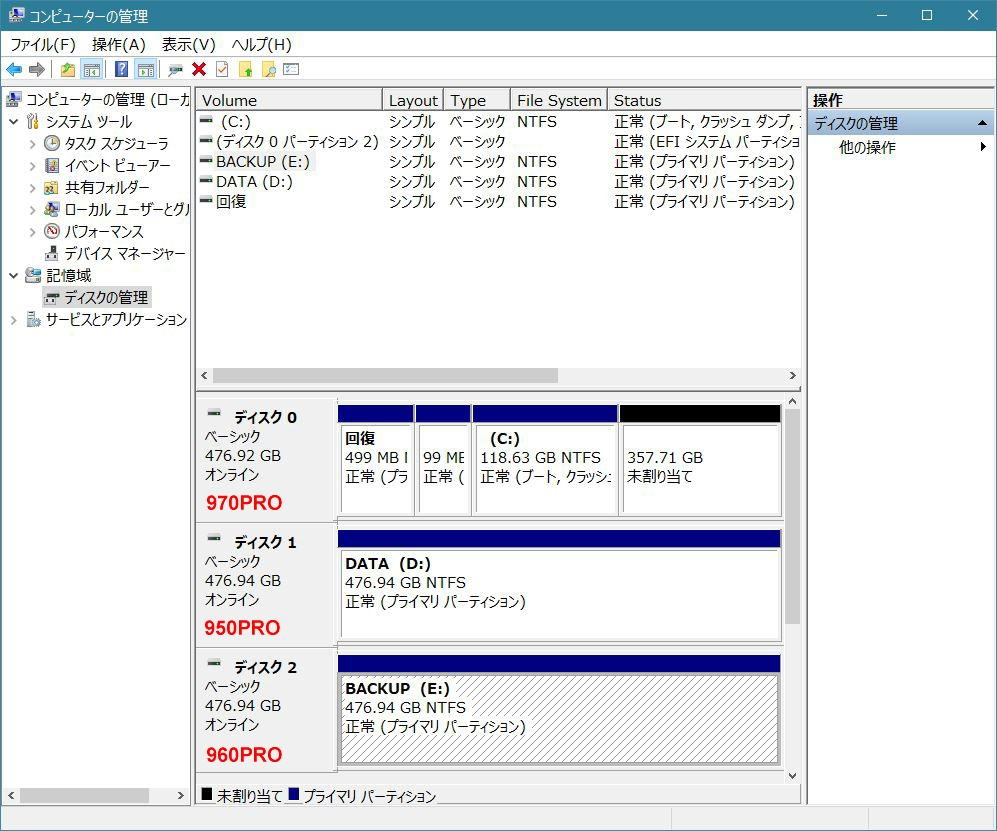Image resolution: width=997 pixels, height=831 pixels.
Task: Open デバイス マネージャー from the tree
Action: coord(125,254)
